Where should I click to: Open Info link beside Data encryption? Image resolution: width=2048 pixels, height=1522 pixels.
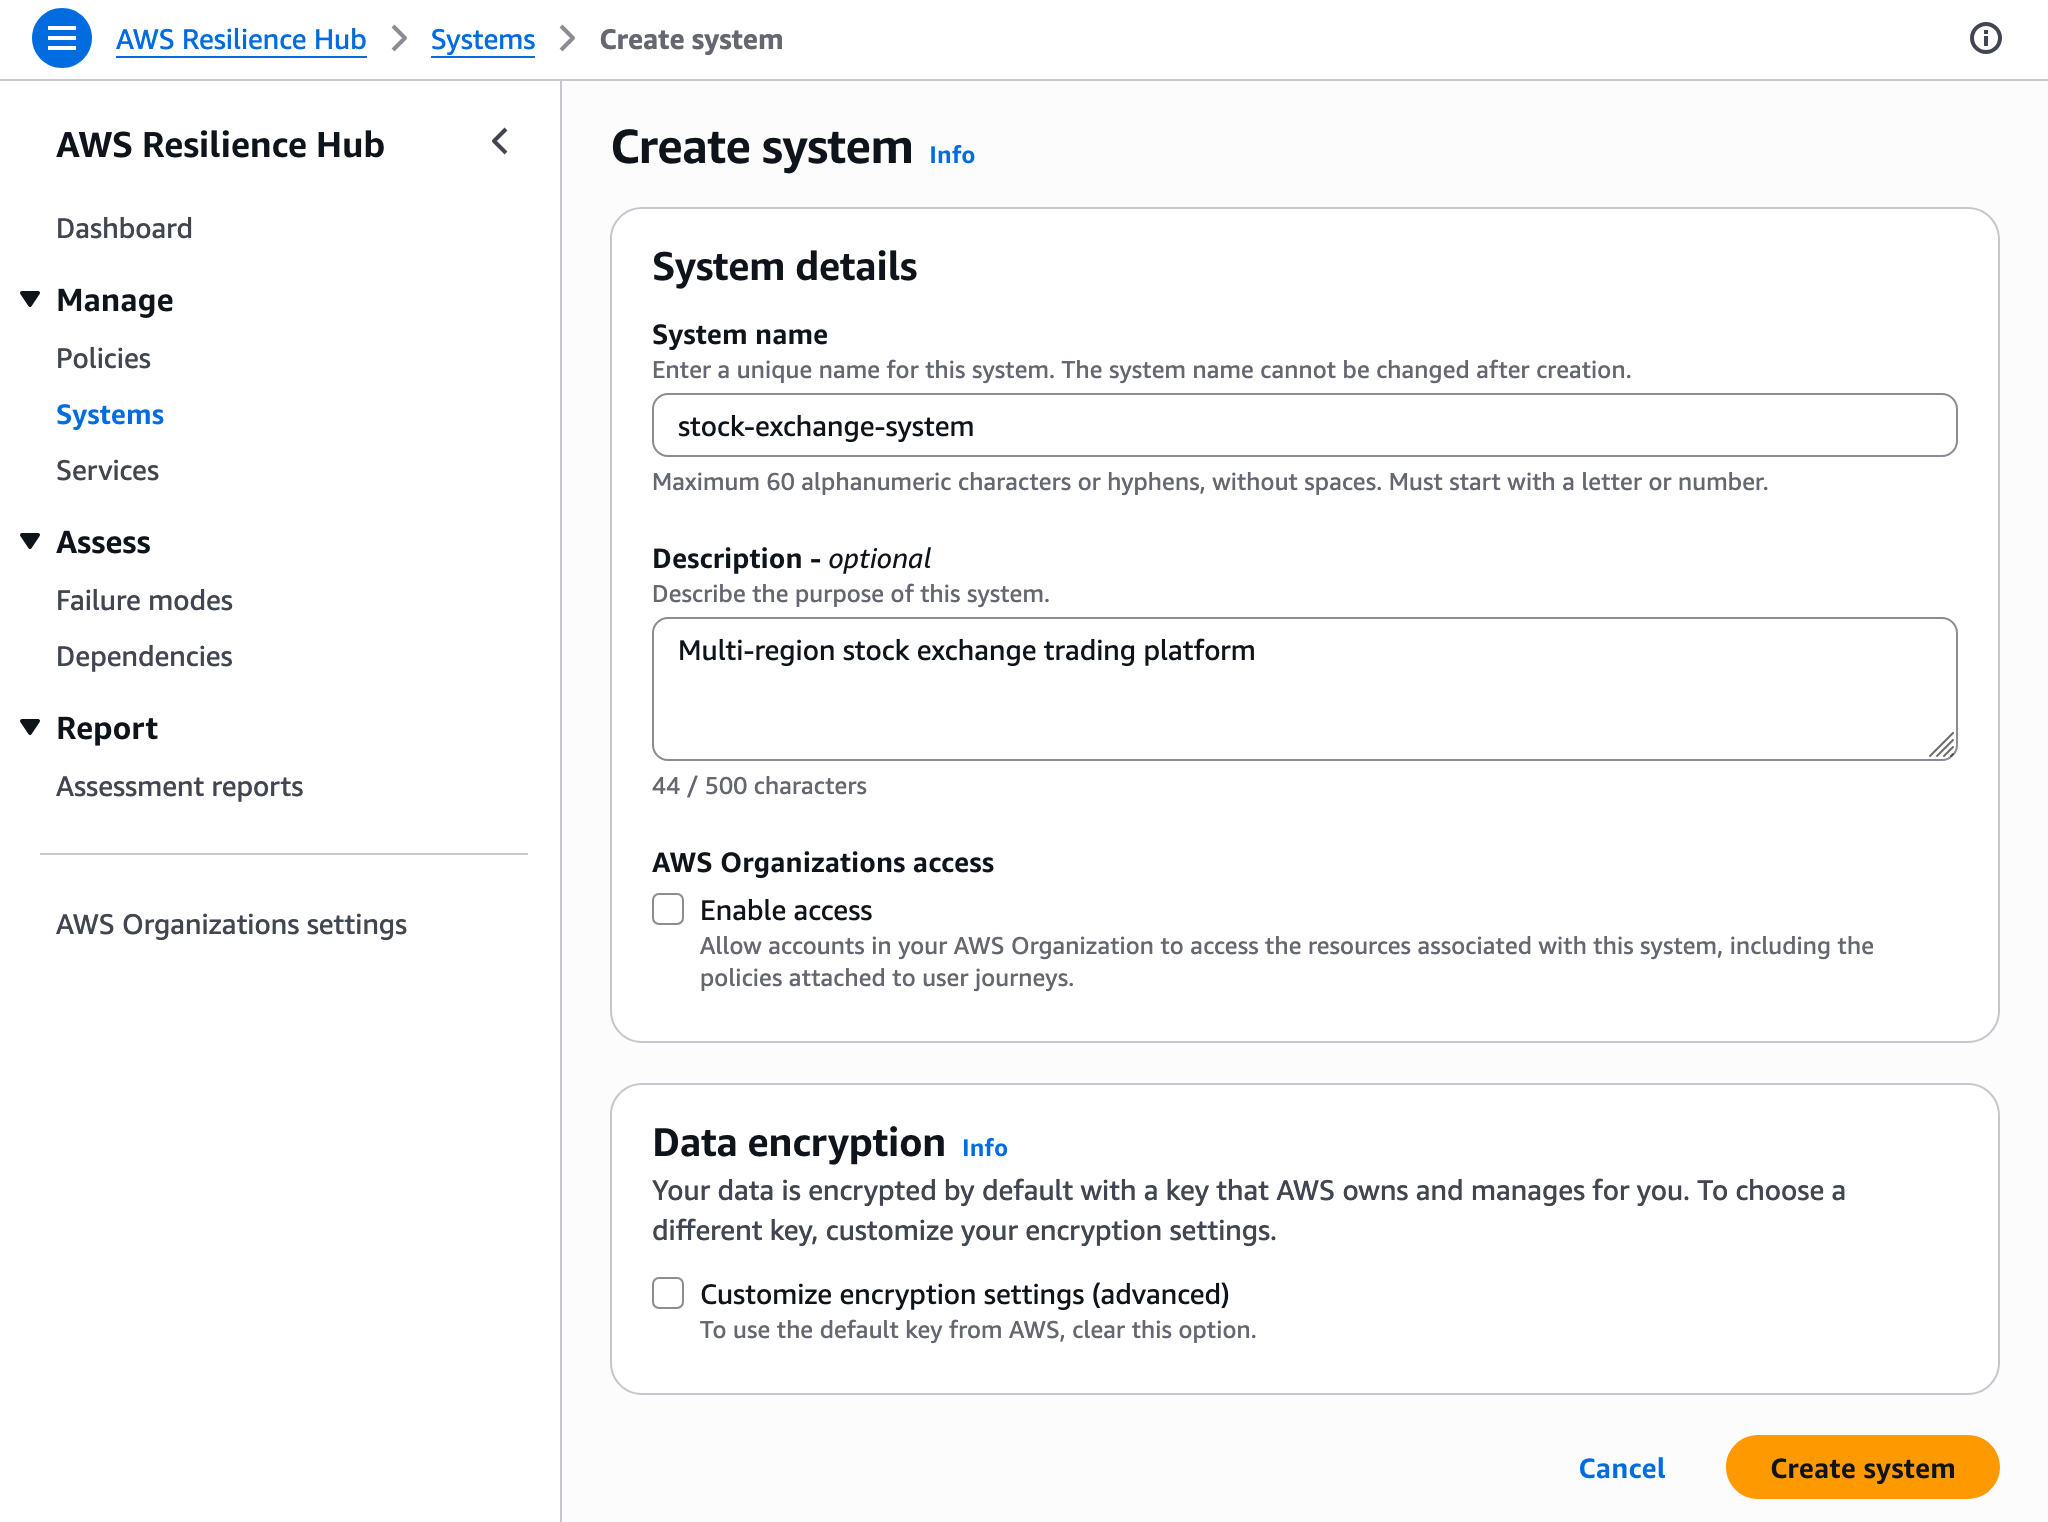[985, 1147]
